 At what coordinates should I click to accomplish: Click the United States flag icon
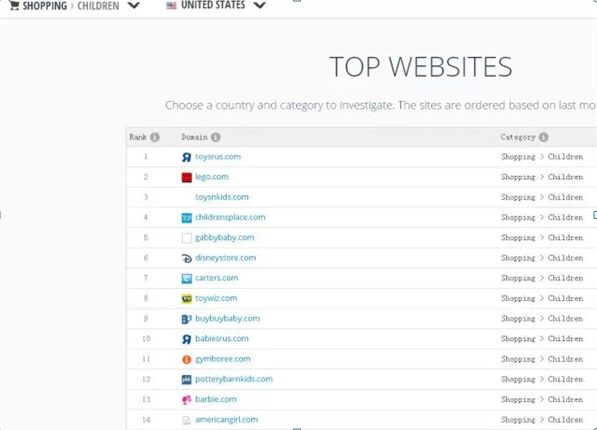tap(171, 5)
